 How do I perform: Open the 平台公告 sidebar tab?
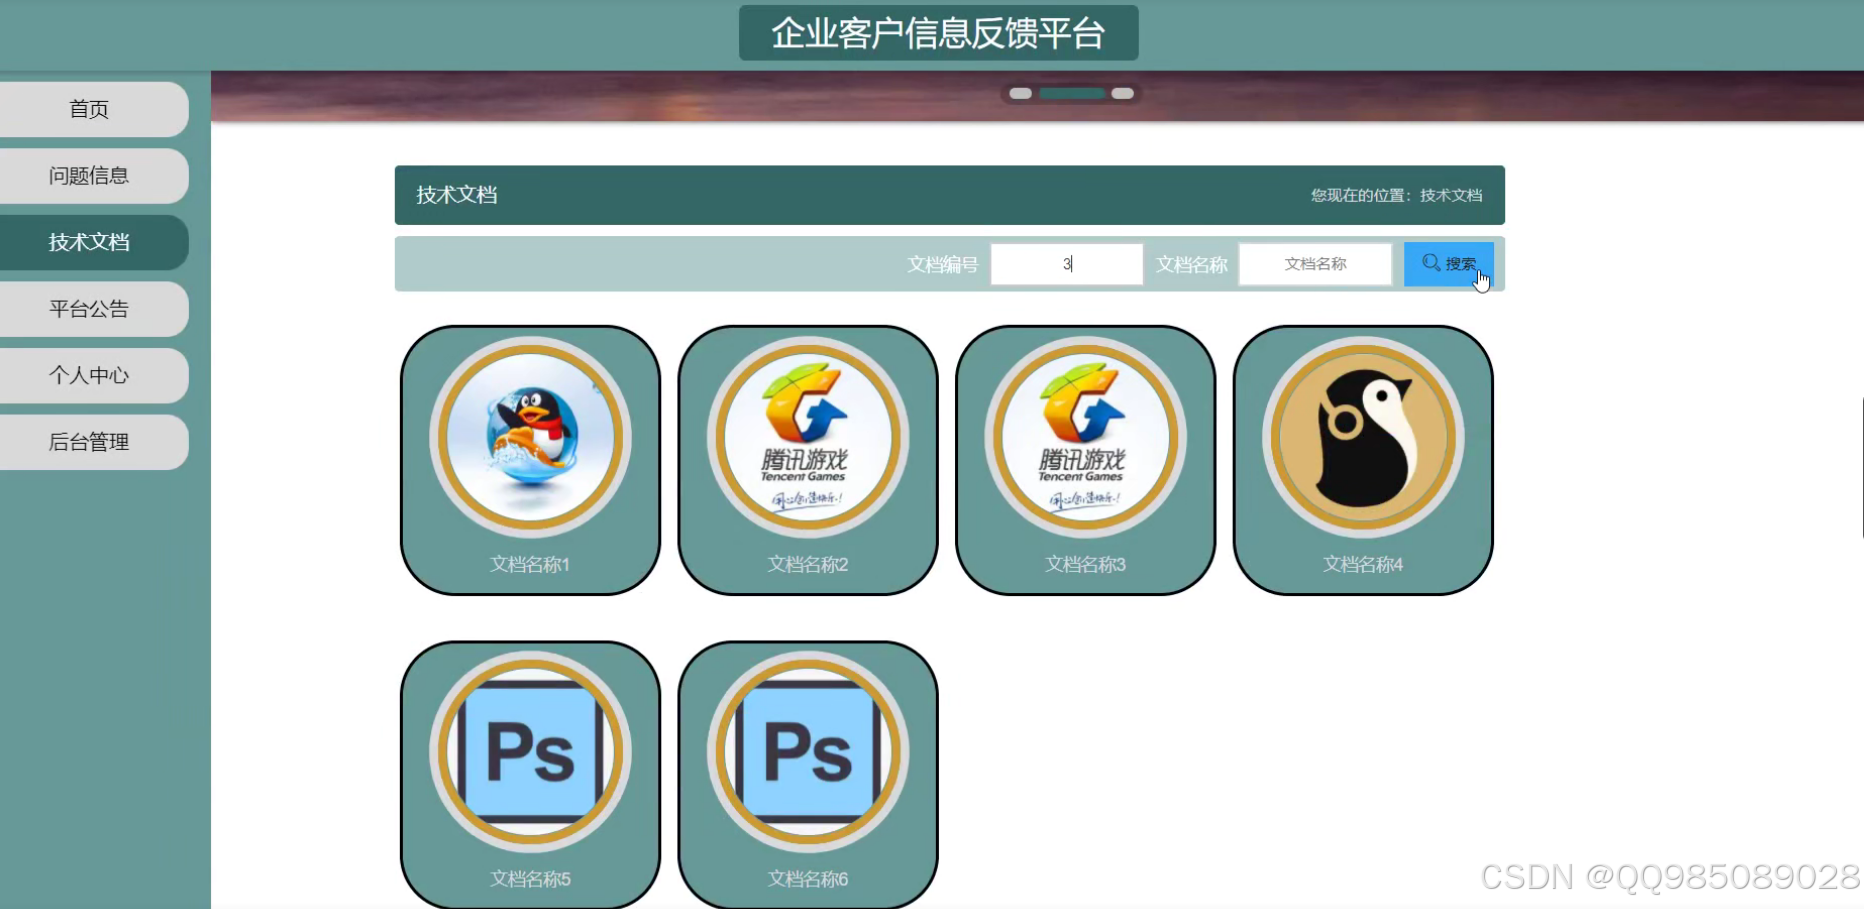point(89,308)
